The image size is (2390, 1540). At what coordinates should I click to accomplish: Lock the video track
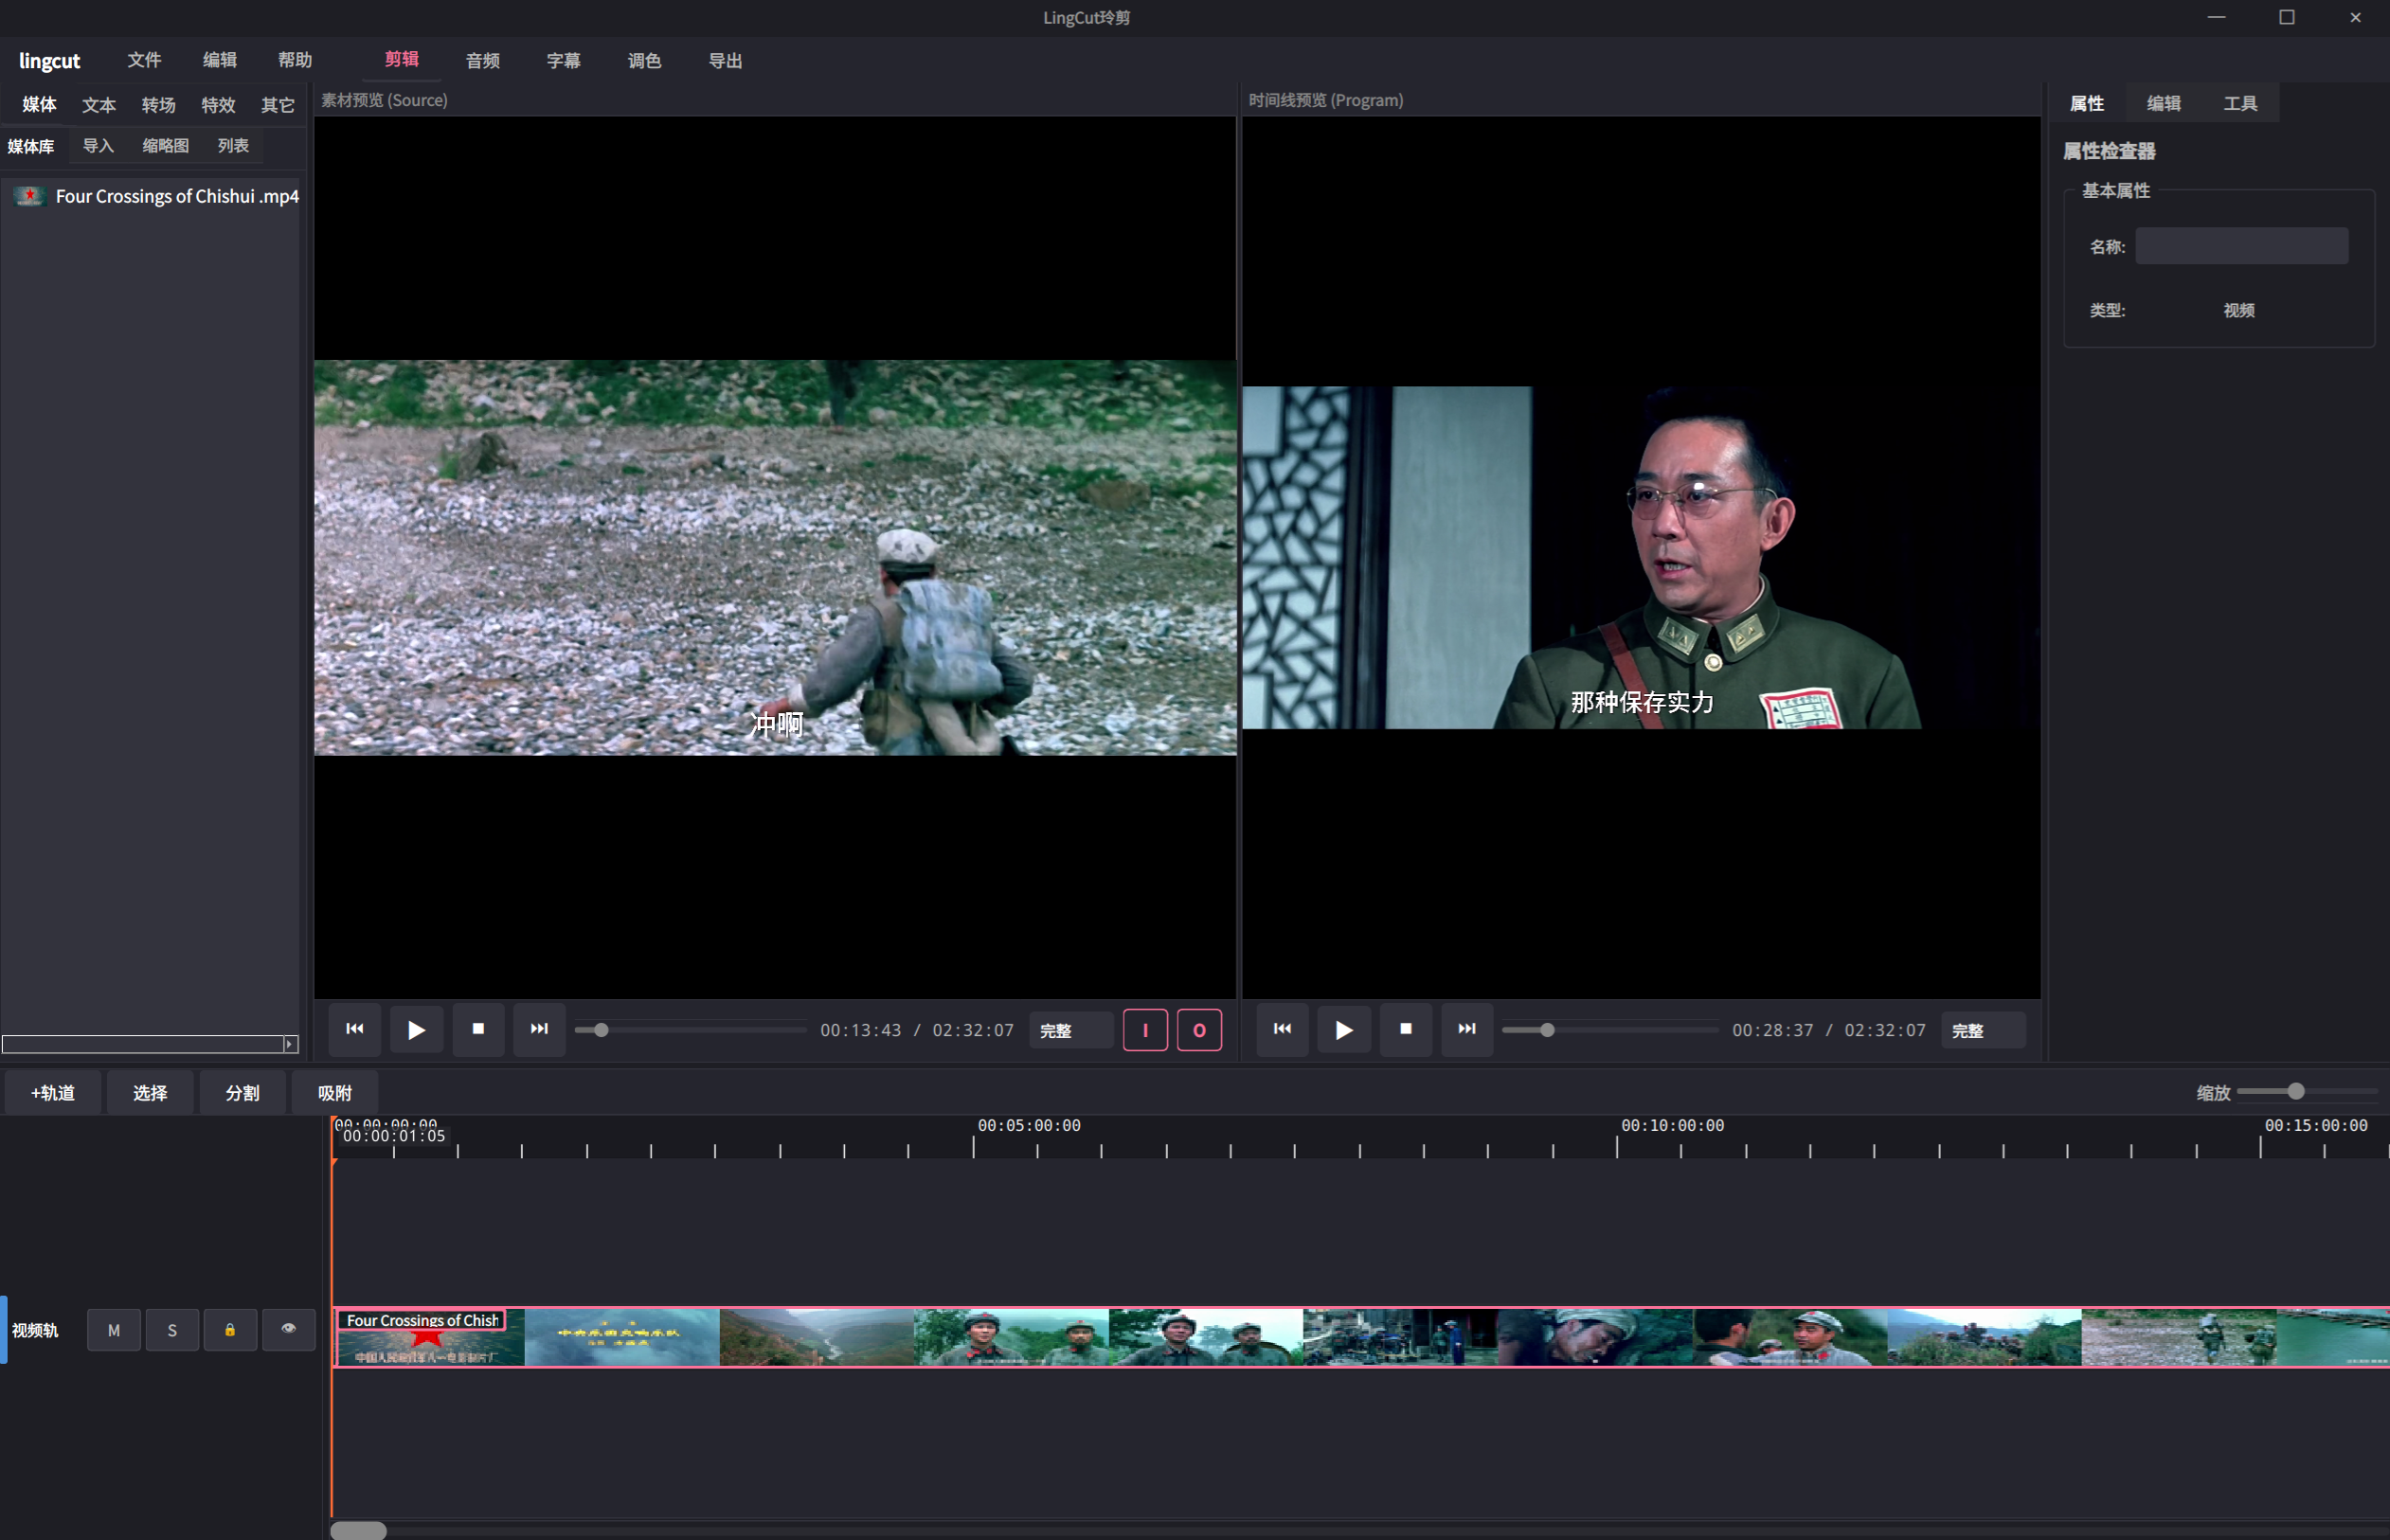(x=230, y=1330)
